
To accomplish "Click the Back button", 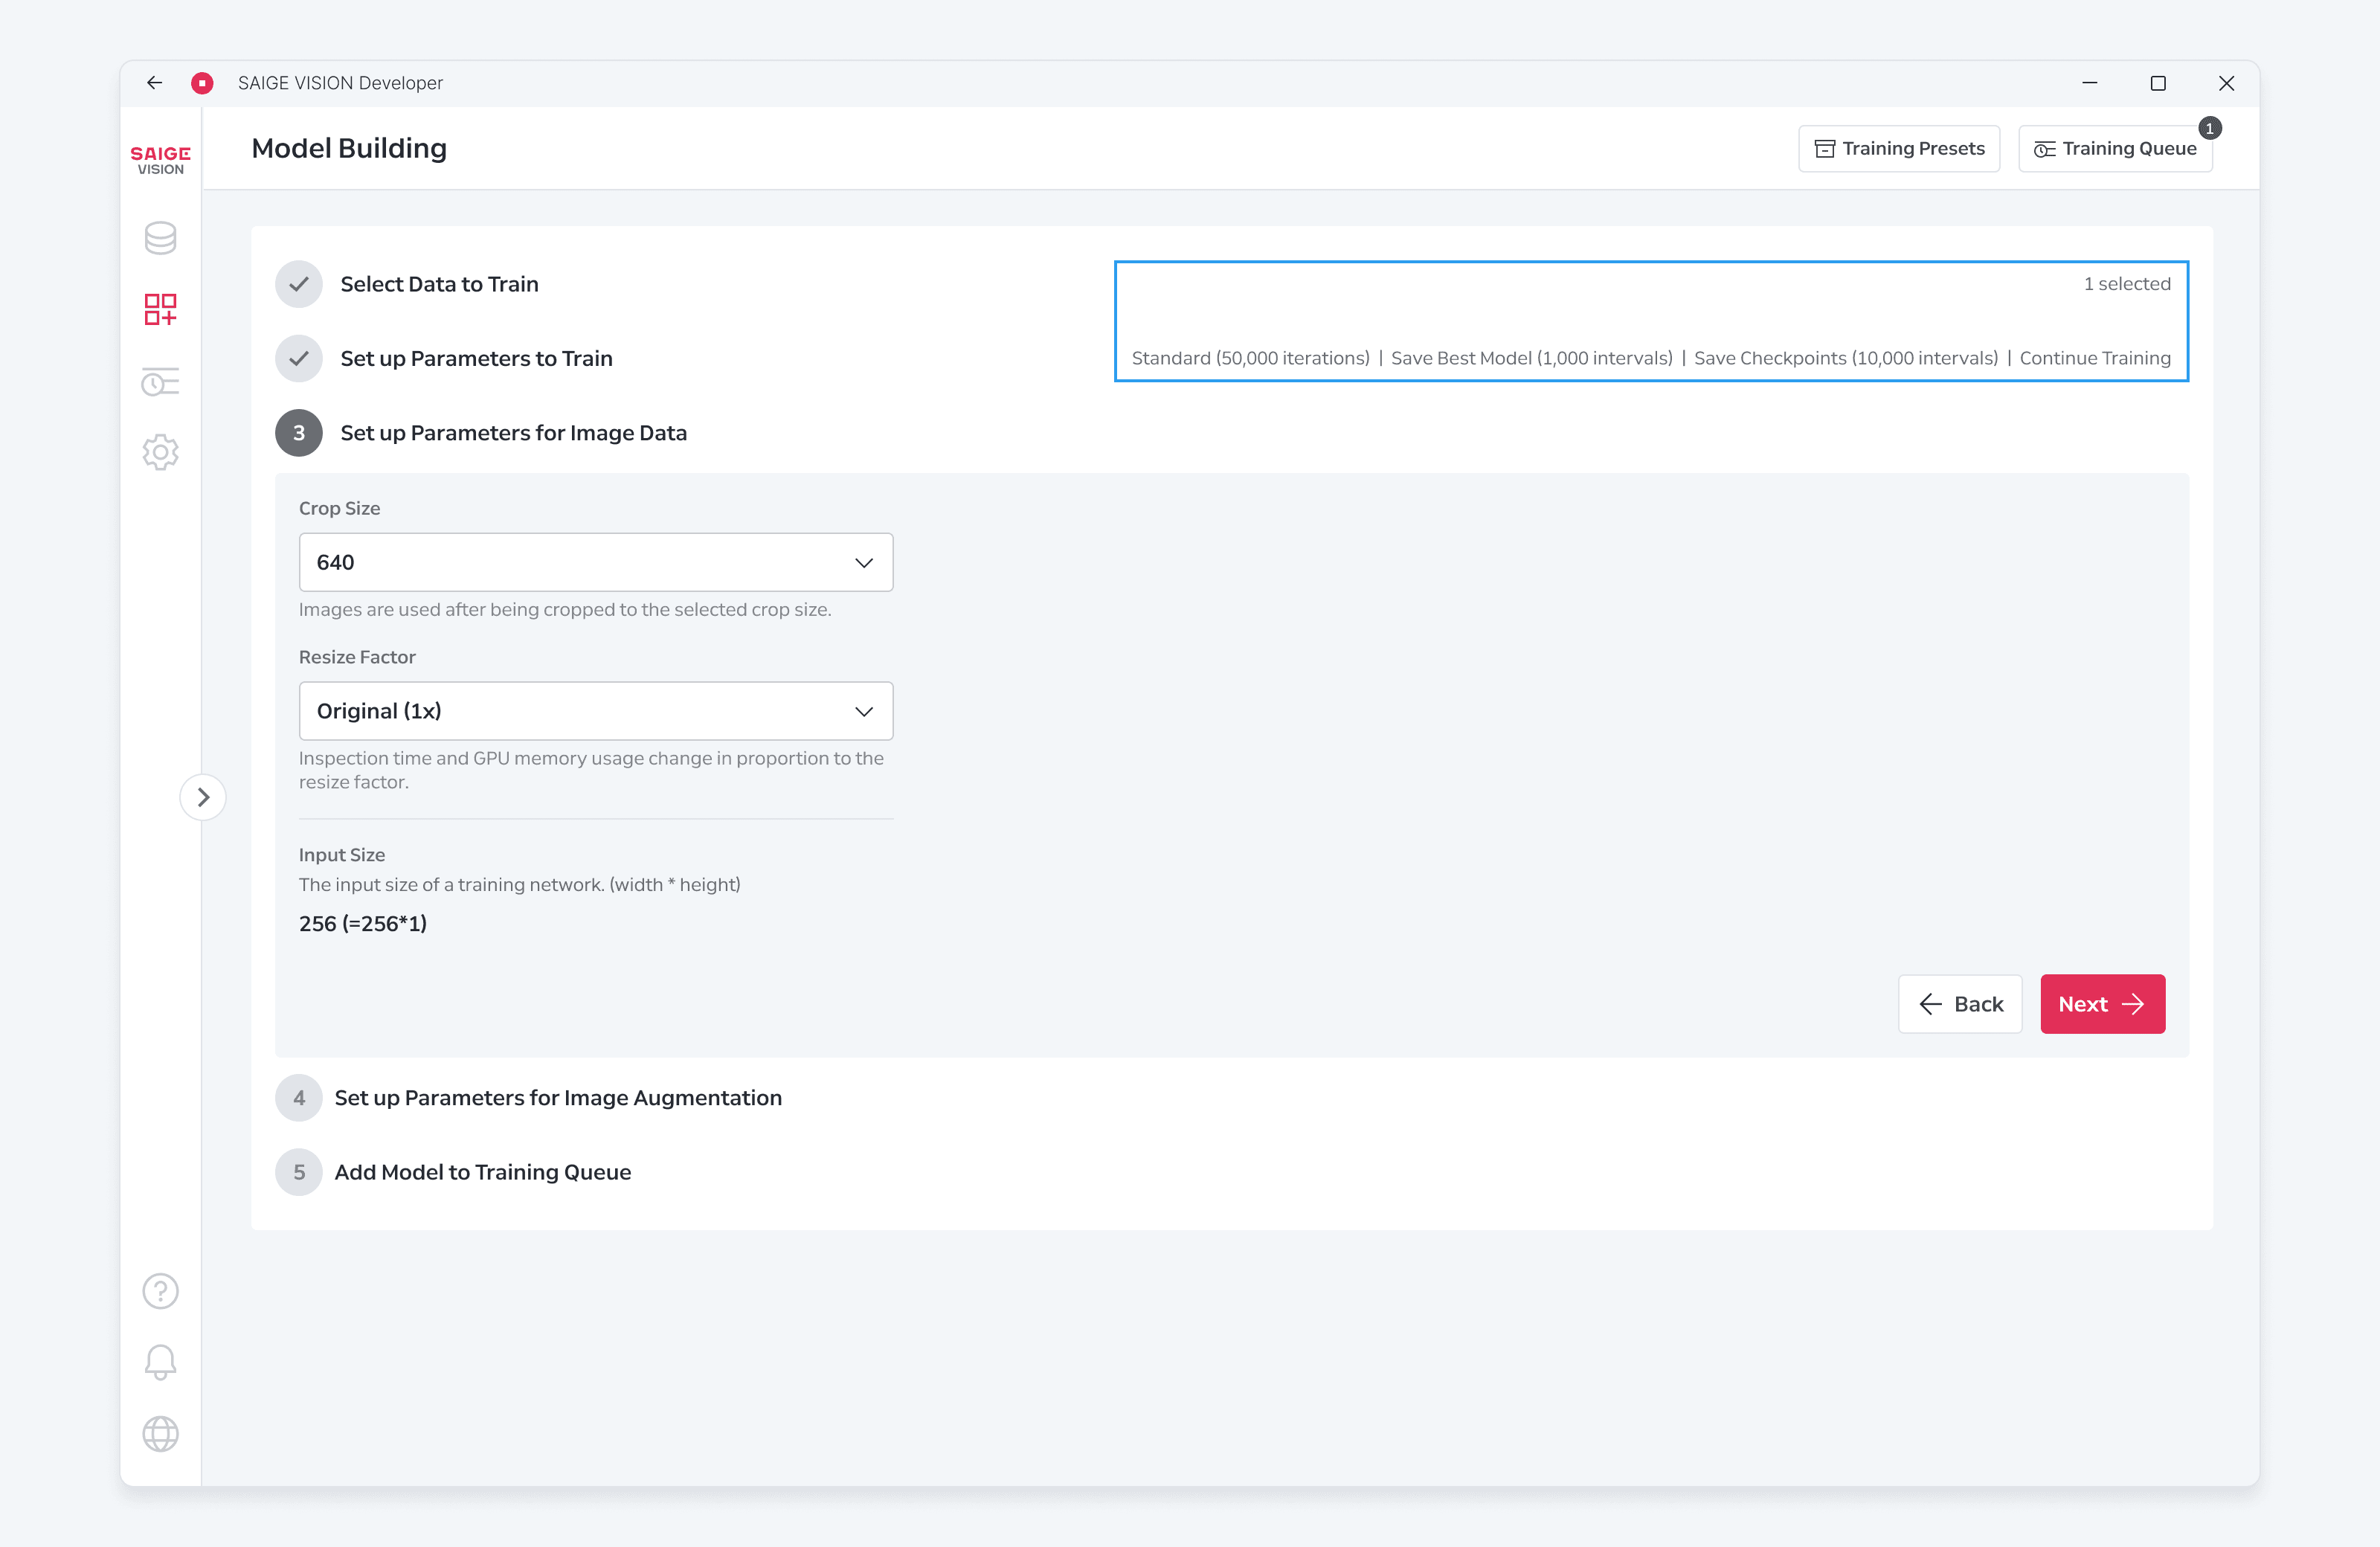I will (1960, 1004).
